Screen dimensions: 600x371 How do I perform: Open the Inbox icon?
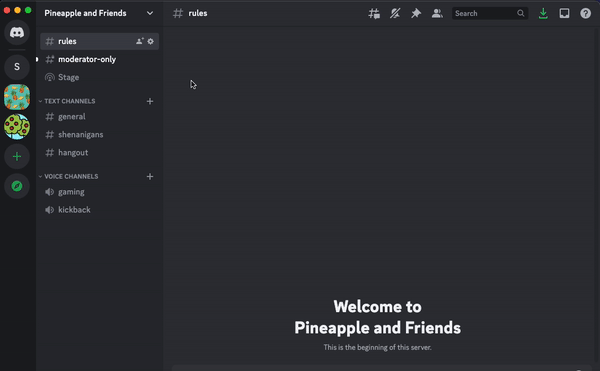coord(564,13)
